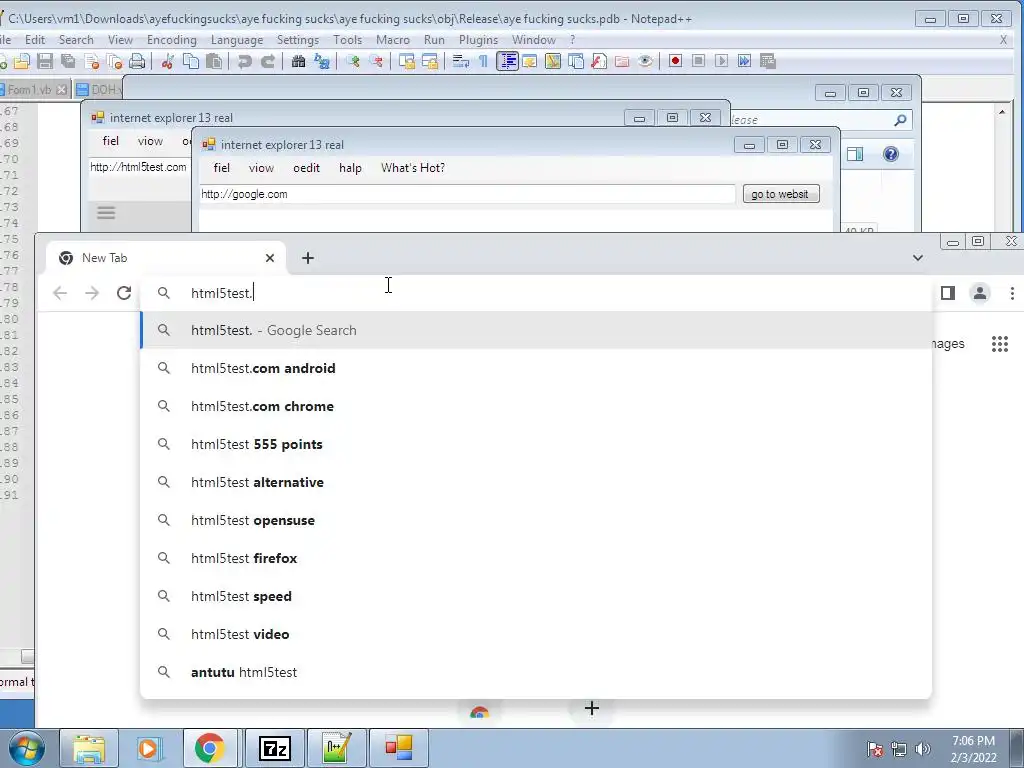Open What's Hot? menu in front browser window
Viewport: 1024px width, 768px height.
point(413,168)
